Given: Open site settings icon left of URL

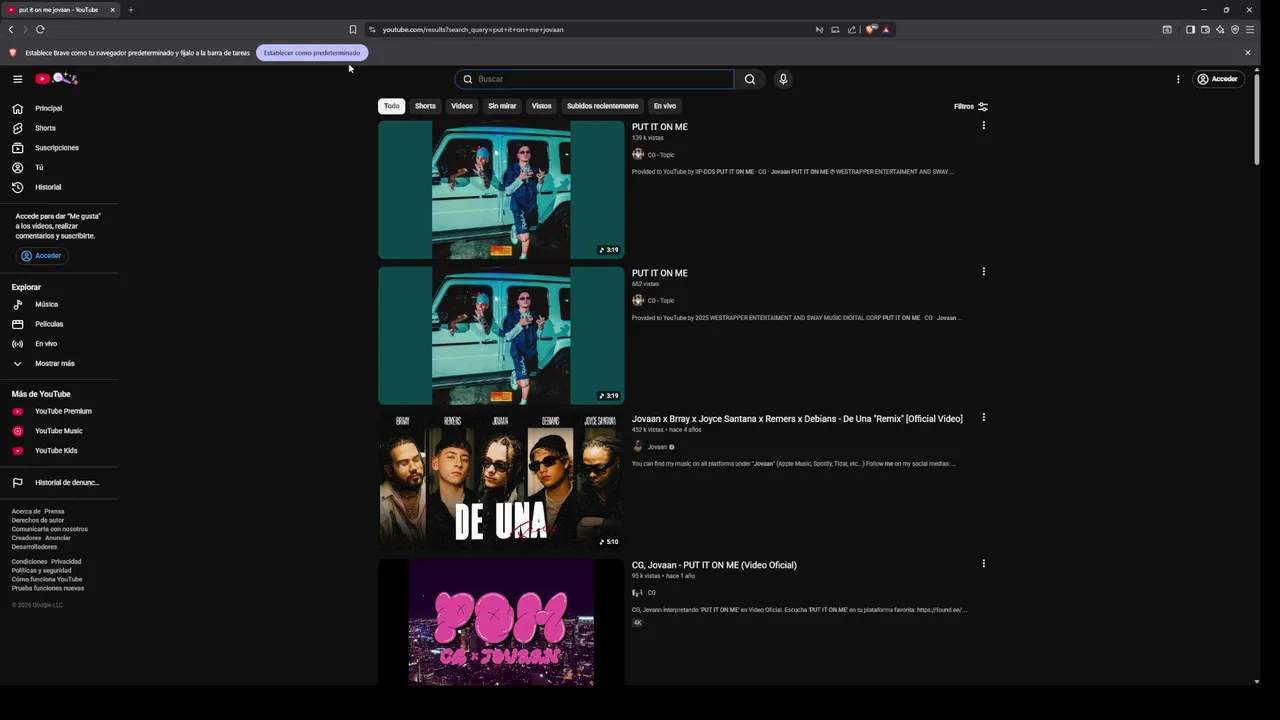Looking at the screenshot, I should (372, 29).
